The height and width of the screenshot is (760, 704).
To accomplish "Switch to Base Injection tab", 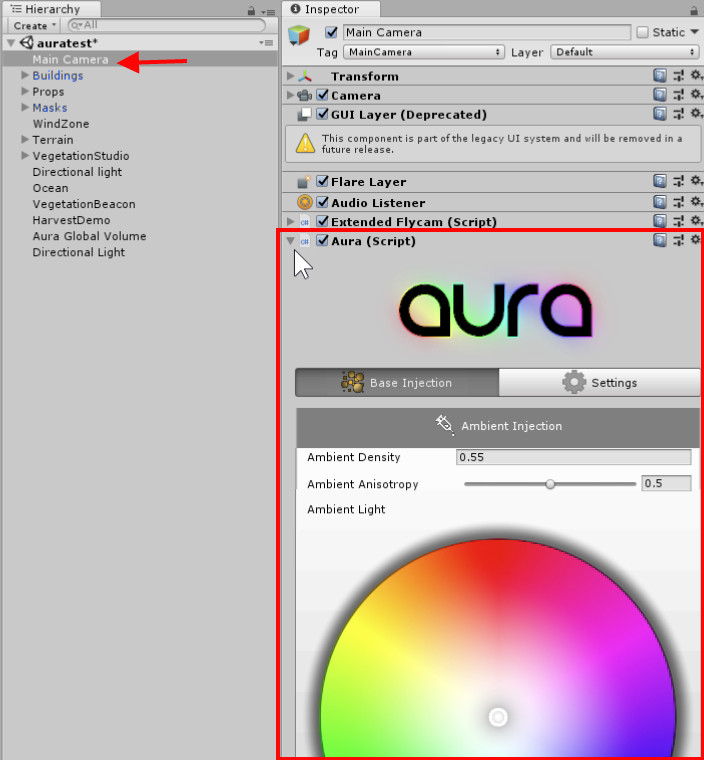I will (397, 382).
